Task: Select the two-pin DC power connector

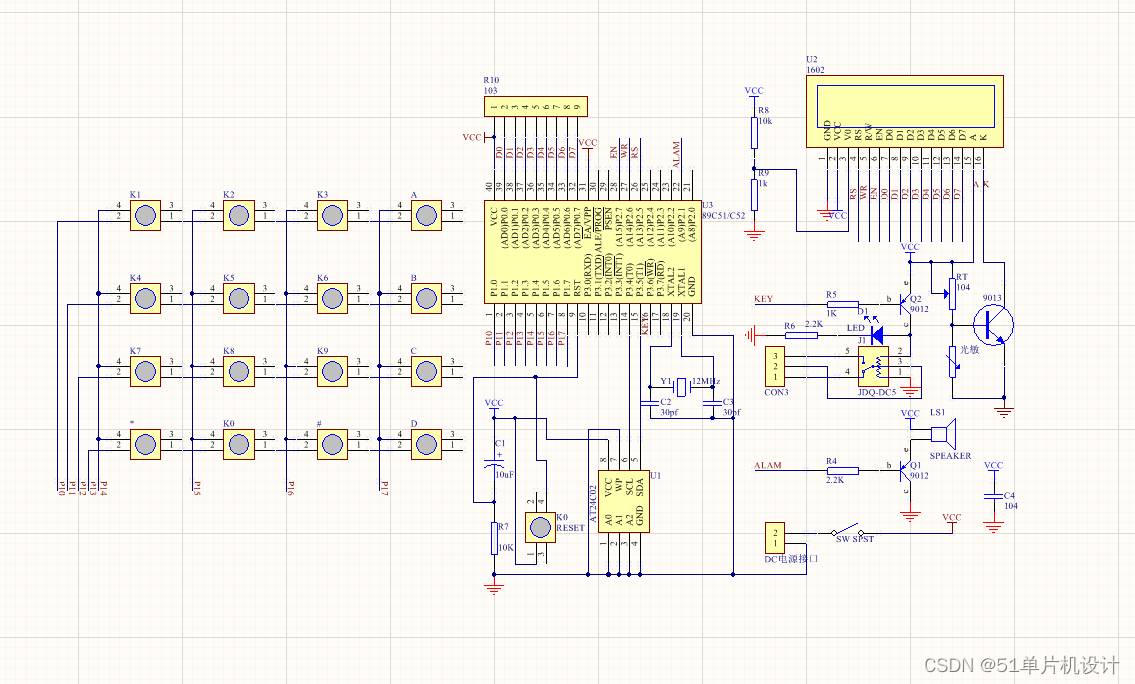Action: 775,538
